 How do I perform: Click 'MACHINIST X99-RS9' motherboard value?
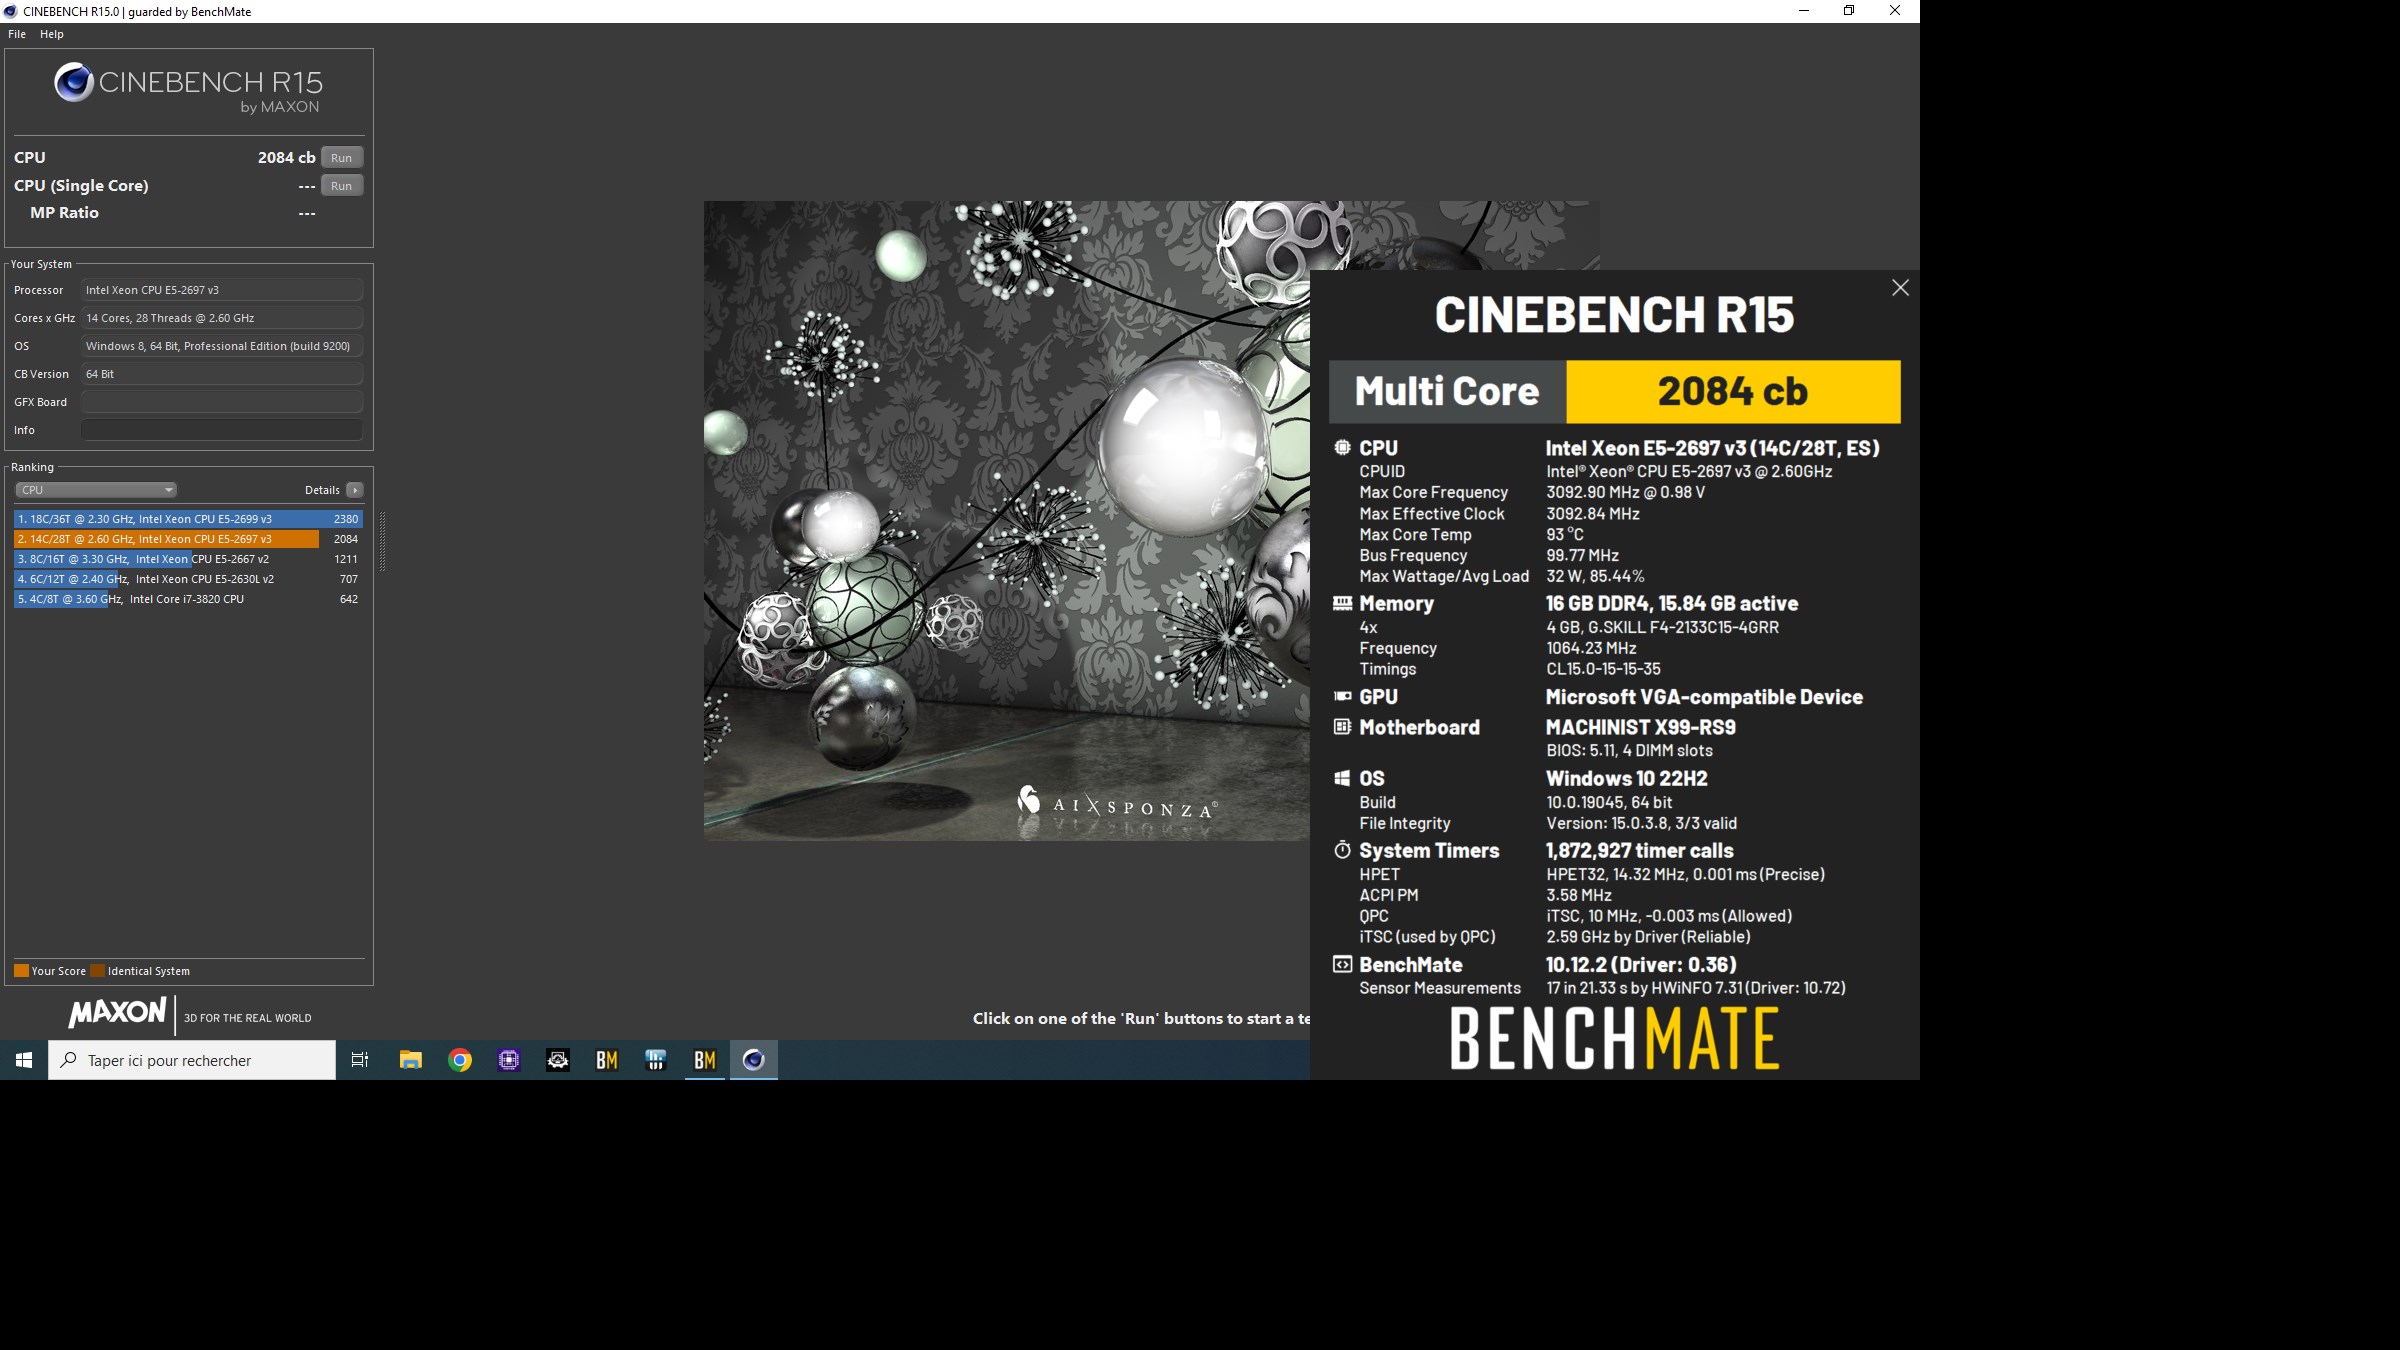click(x=1640, y=727)
